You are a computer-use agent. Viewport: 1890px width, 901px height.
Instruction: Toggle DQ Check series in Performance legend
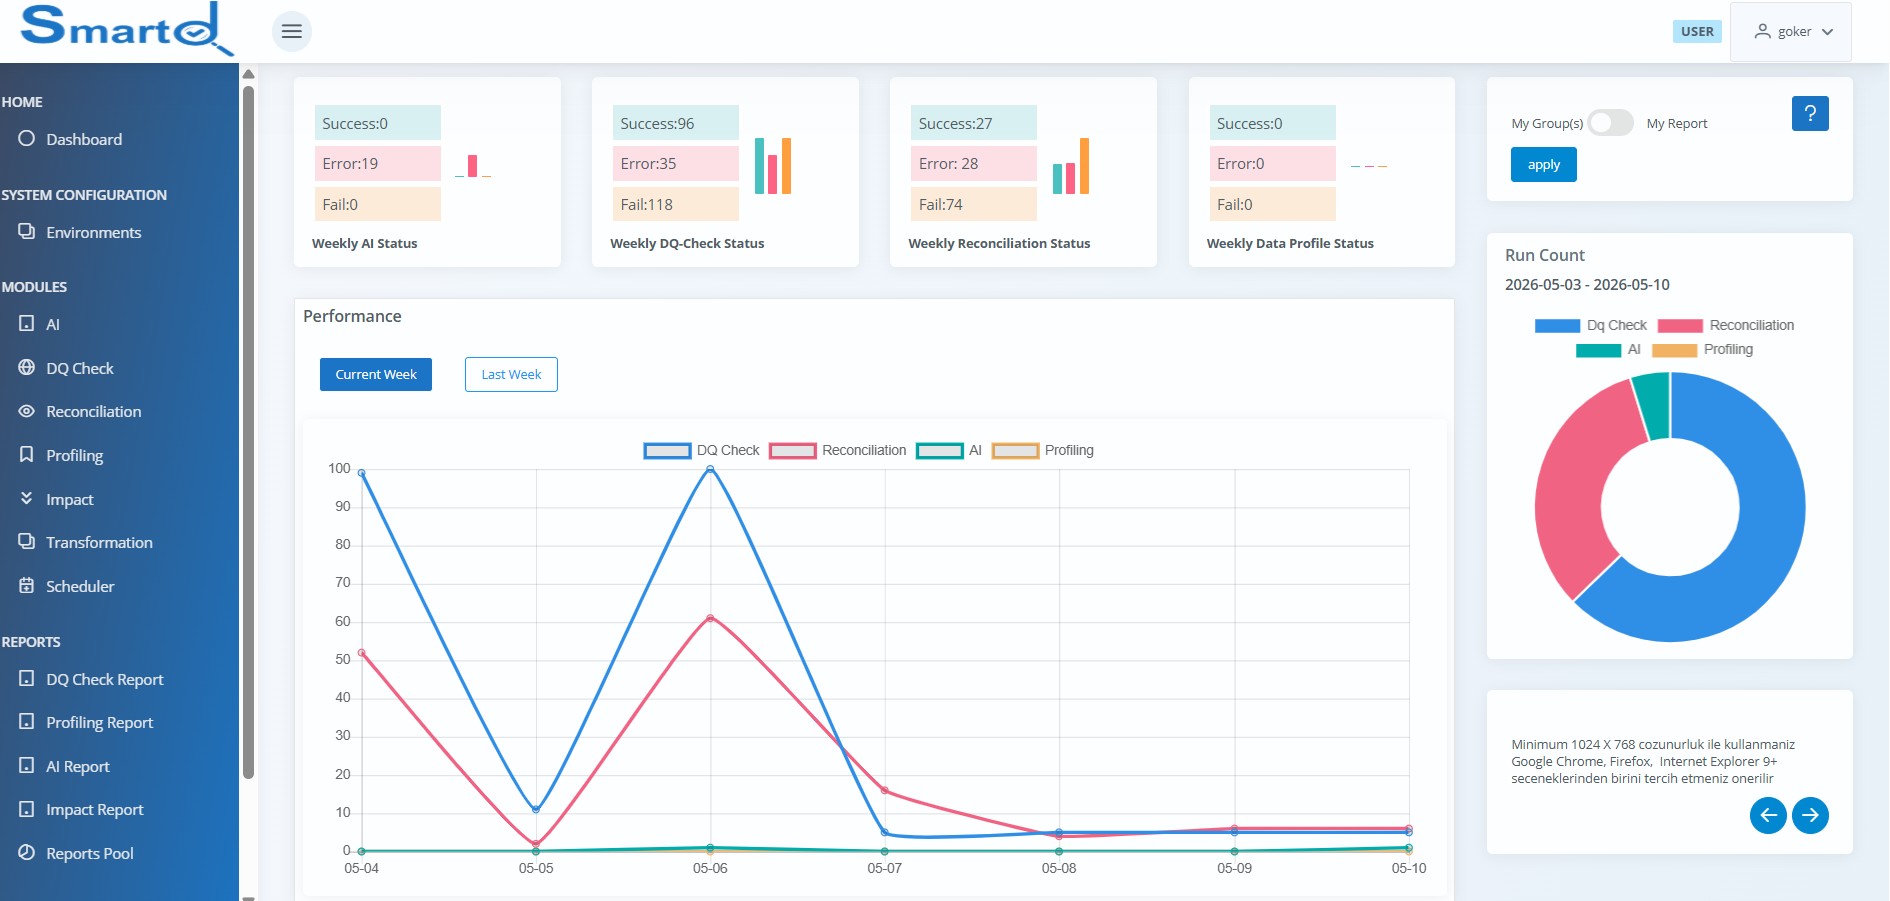(x=702, y=450)
